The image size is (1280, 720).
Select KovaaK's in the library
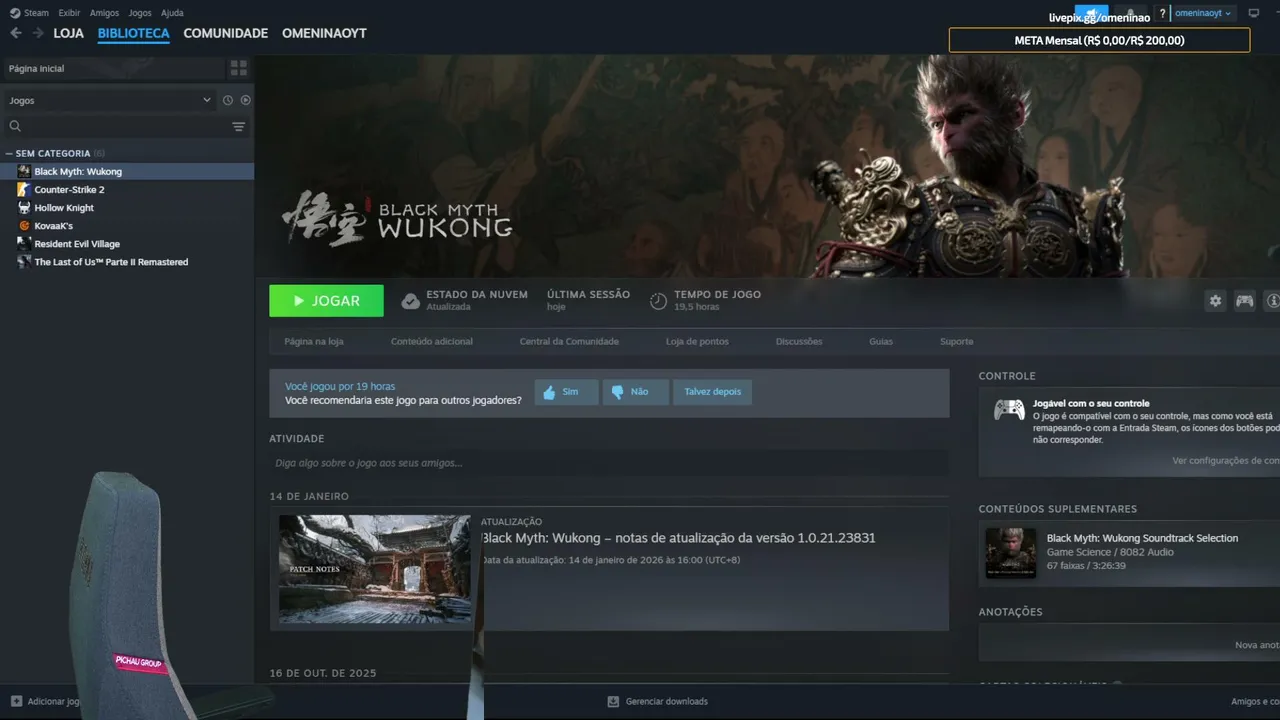127,226
